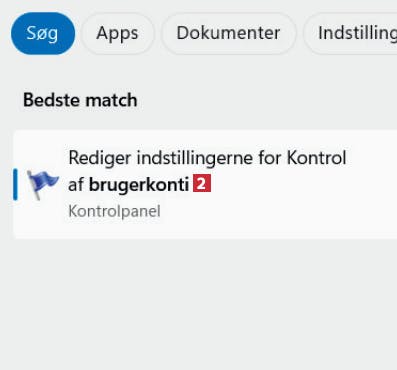Click the blue flag icon of the result

pyautogui.click(x=42, y=184)
